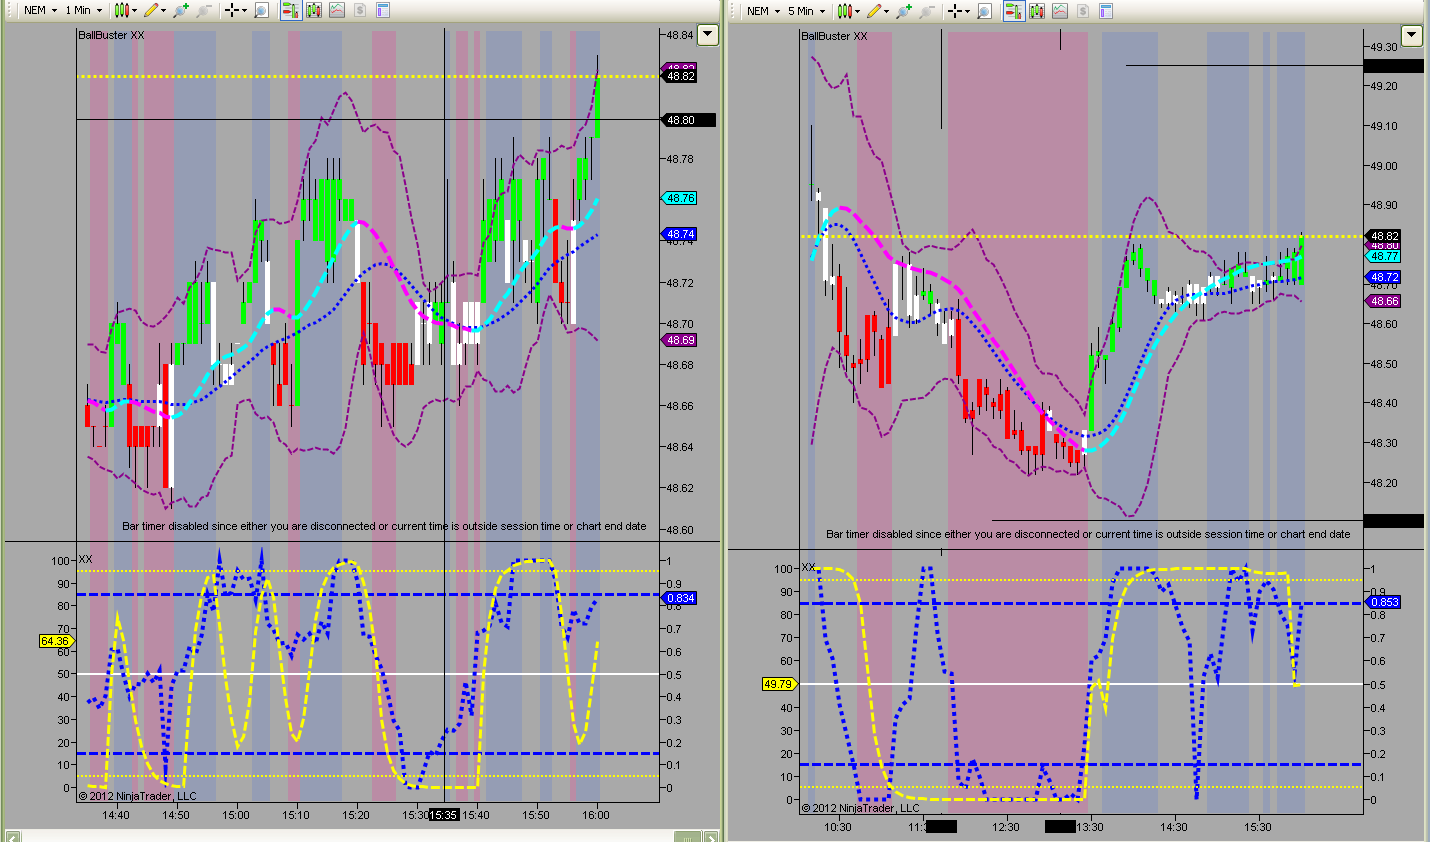Open the properties icon in the 5 Min chart

(x=1107, y=10)
